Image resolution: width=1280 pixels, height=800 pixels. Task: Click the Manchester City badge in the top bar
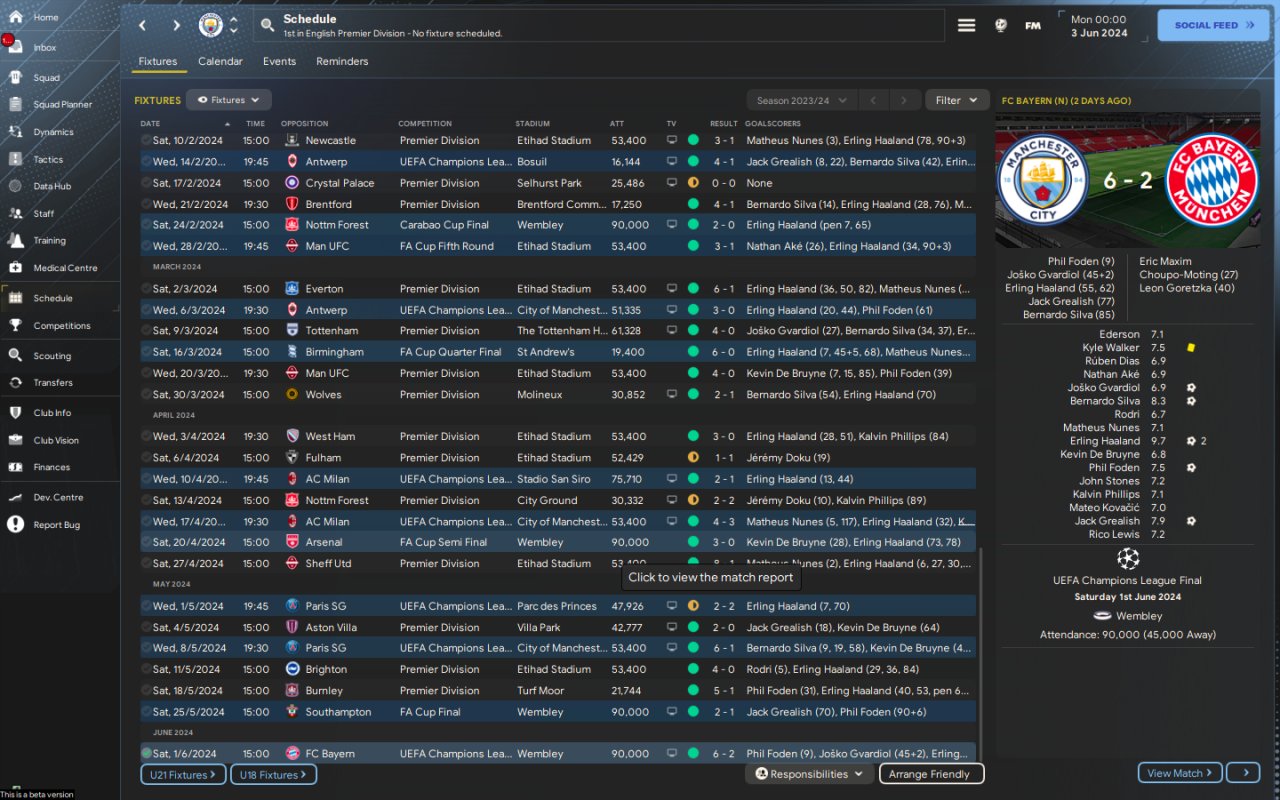[211, 25]
